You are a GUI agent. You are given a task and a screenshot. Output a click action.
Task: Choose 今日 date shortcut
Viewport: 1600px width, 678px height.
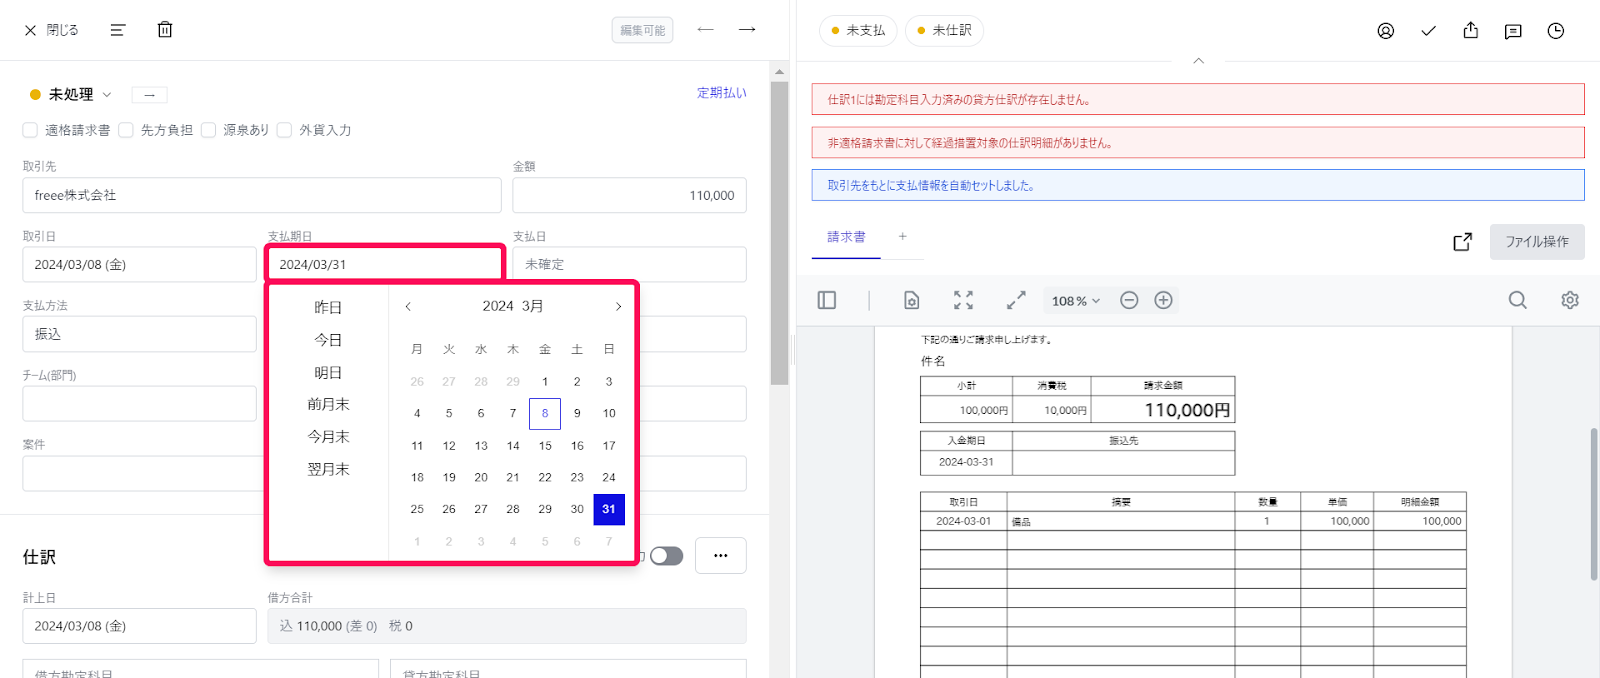(x=328, y=340)
